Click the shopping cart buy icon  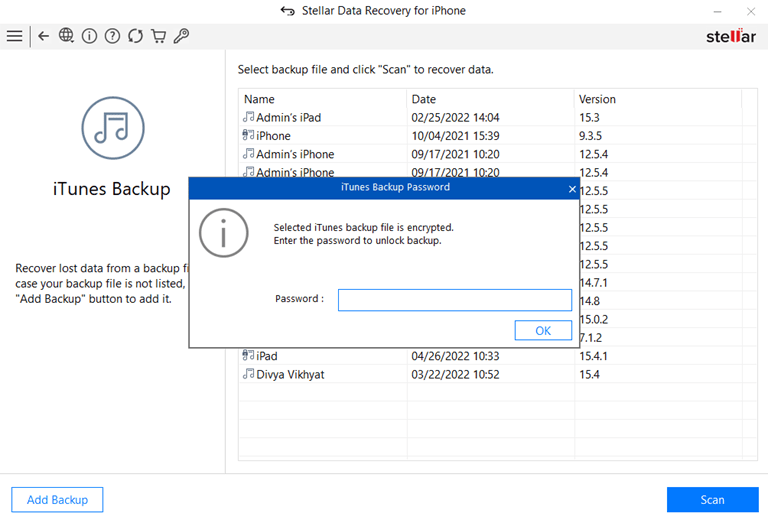158,36
